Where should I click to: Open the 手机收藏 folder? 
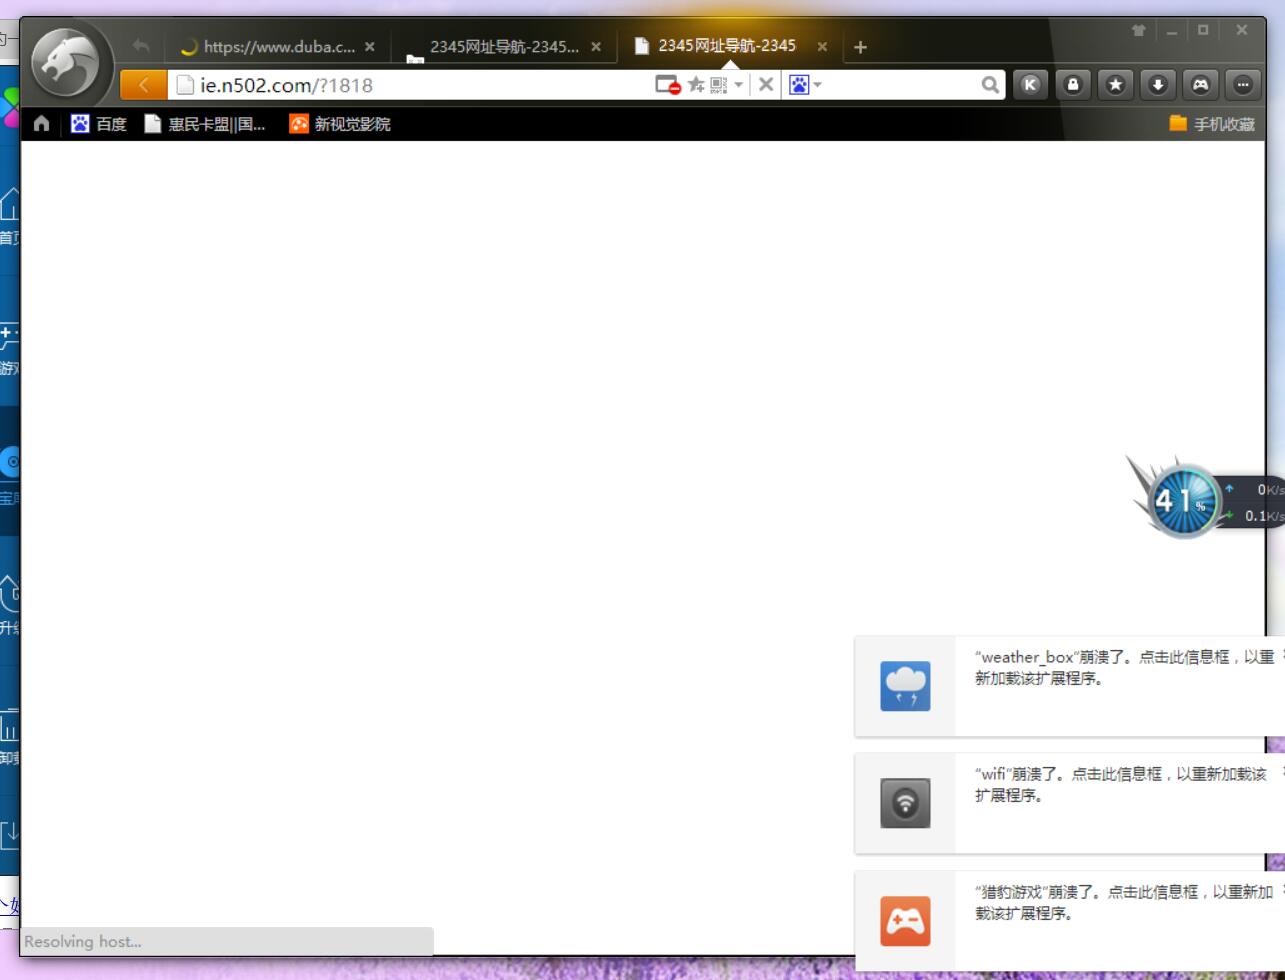pos(1211,124)
